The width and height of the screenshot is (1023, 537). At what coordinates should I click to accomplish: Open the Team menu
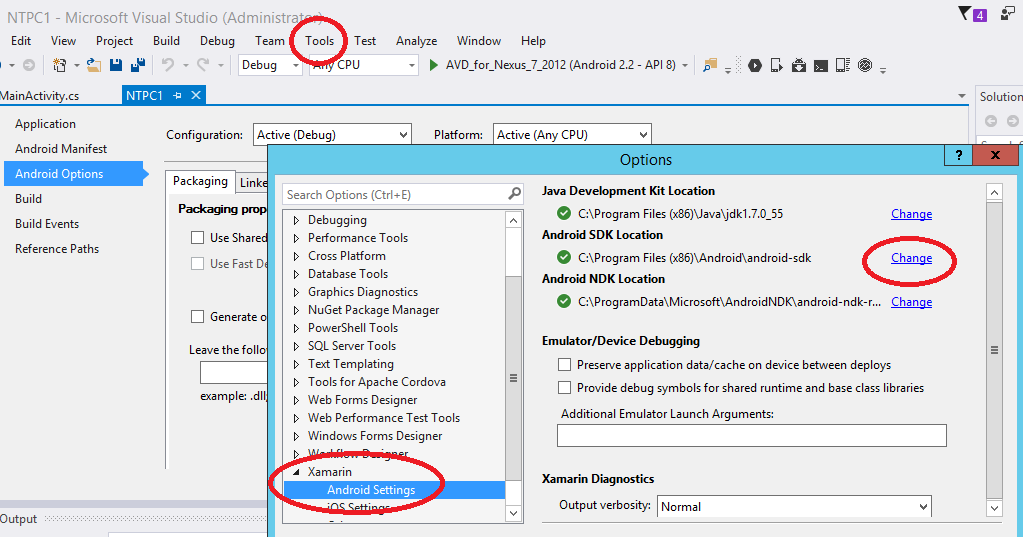click(269, 40)
